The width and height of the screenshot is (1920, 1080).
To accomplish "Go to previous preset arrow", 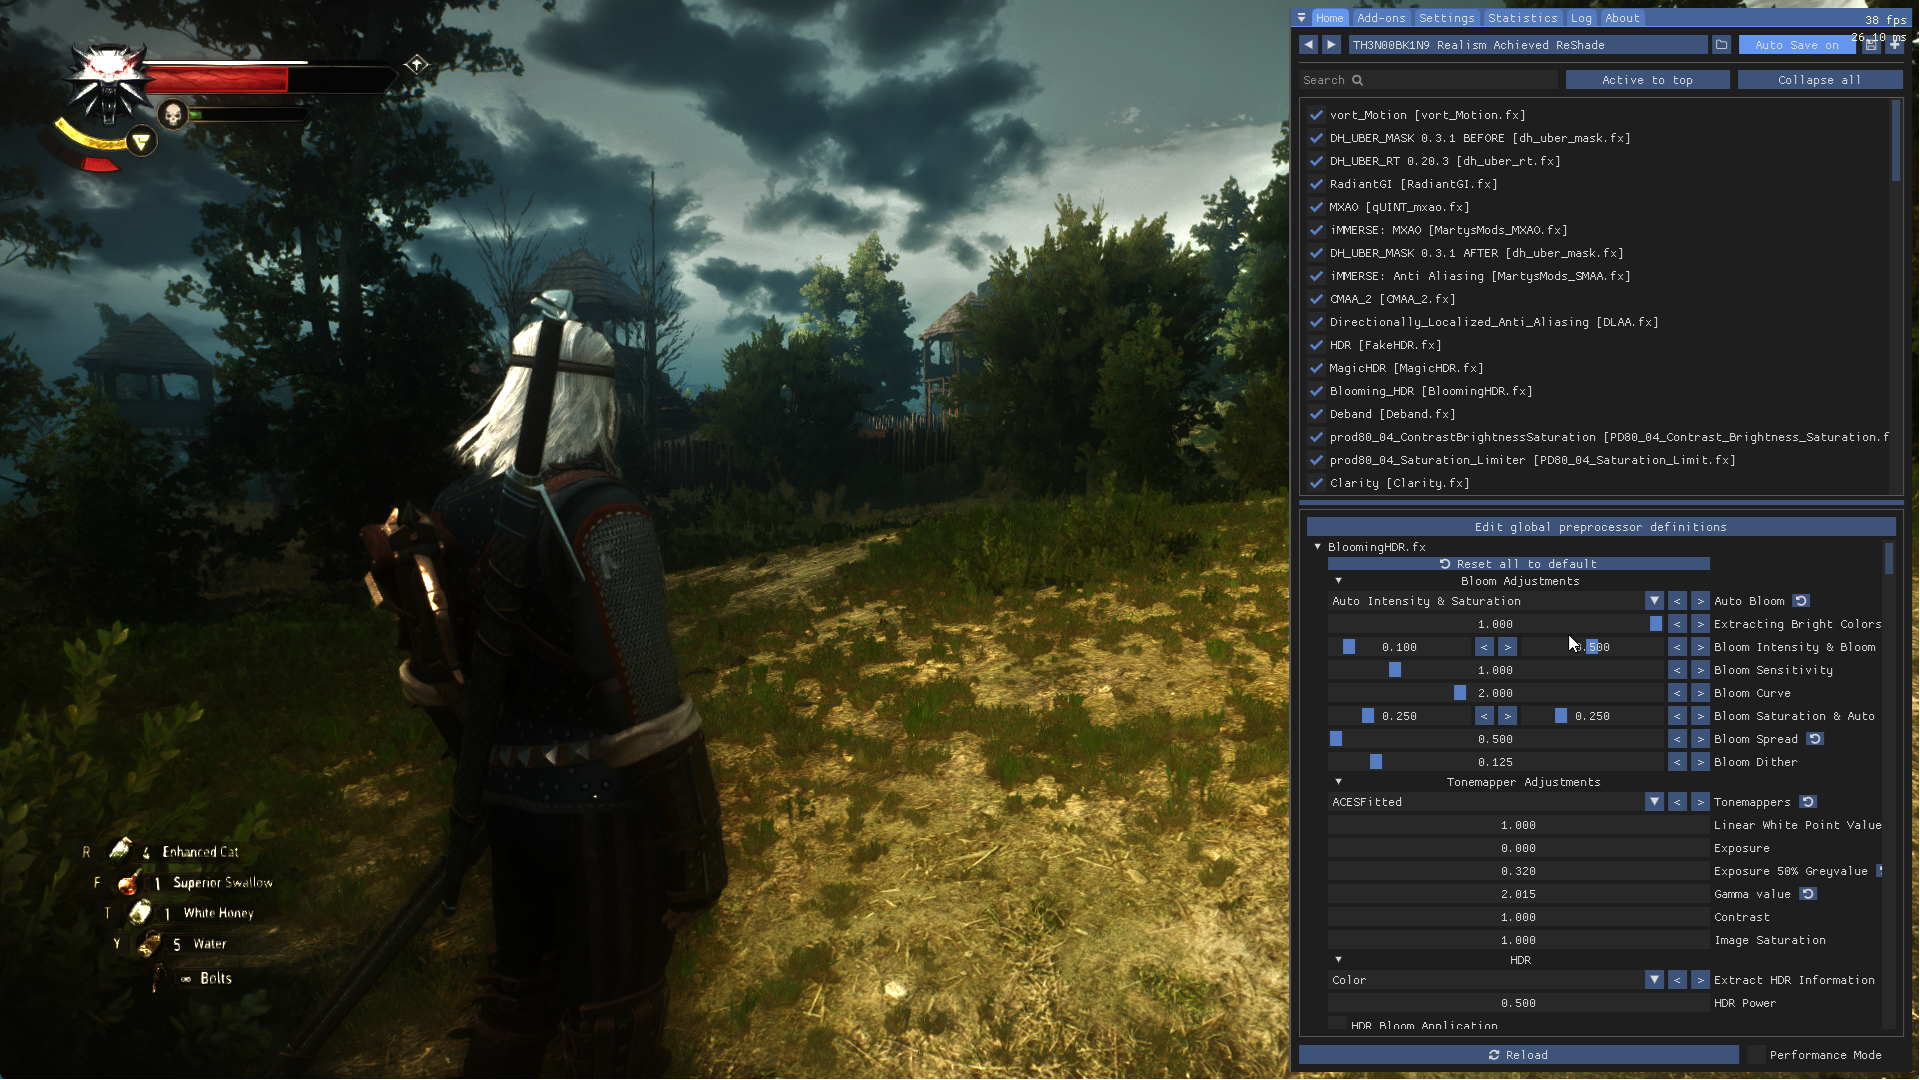I will (x=1308, y=45).
